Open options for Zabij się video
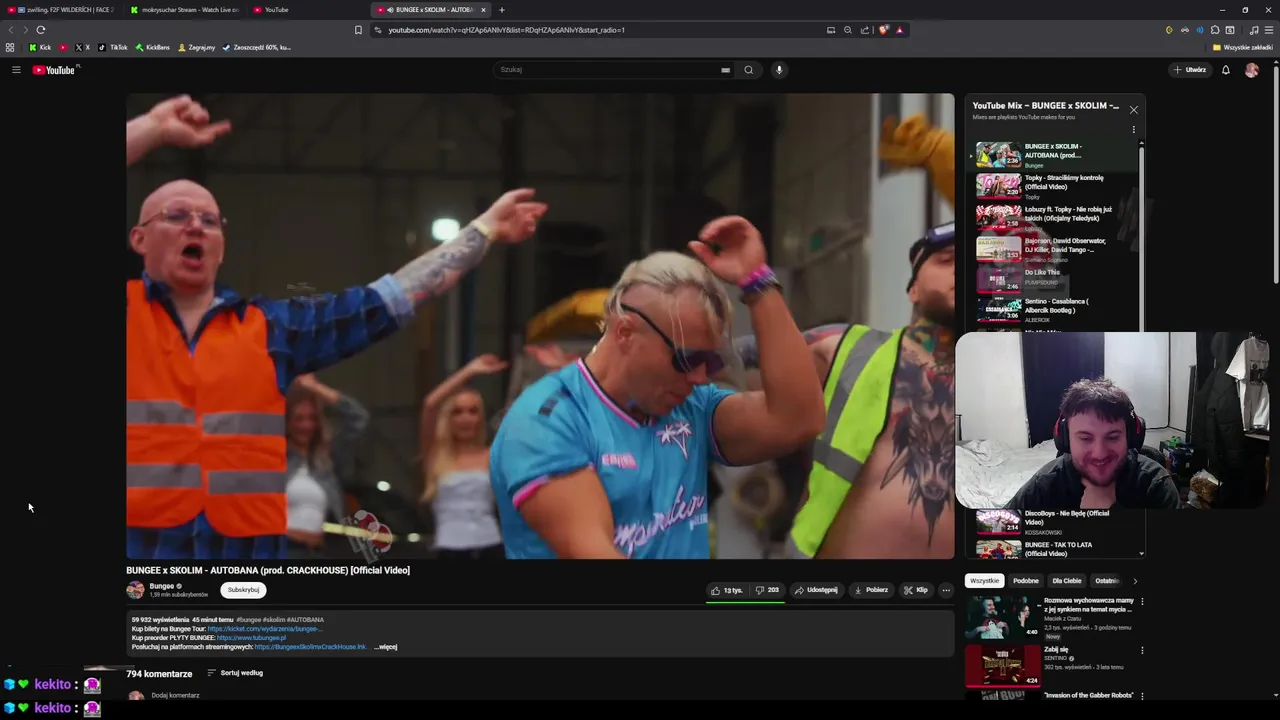Screen dimensions: 1280x720 [x=1142, y=650]
